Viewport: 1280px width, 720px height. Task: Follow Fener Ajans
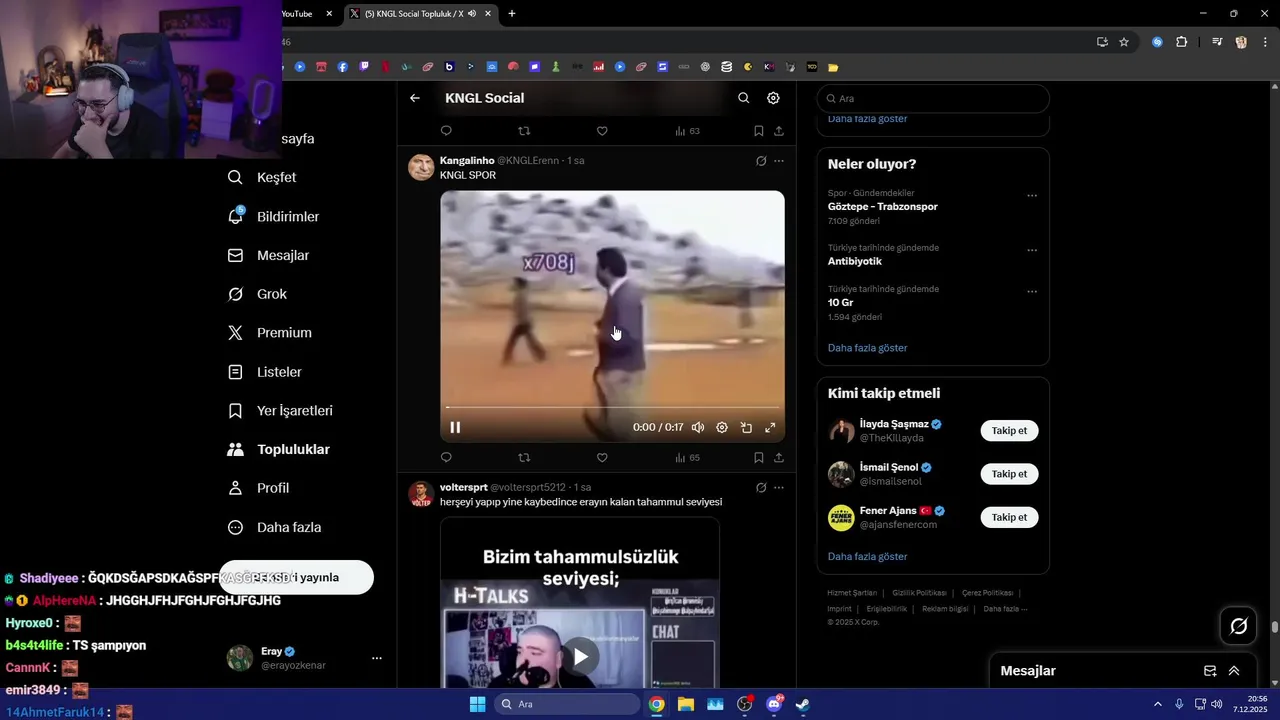pos(1009,517)
